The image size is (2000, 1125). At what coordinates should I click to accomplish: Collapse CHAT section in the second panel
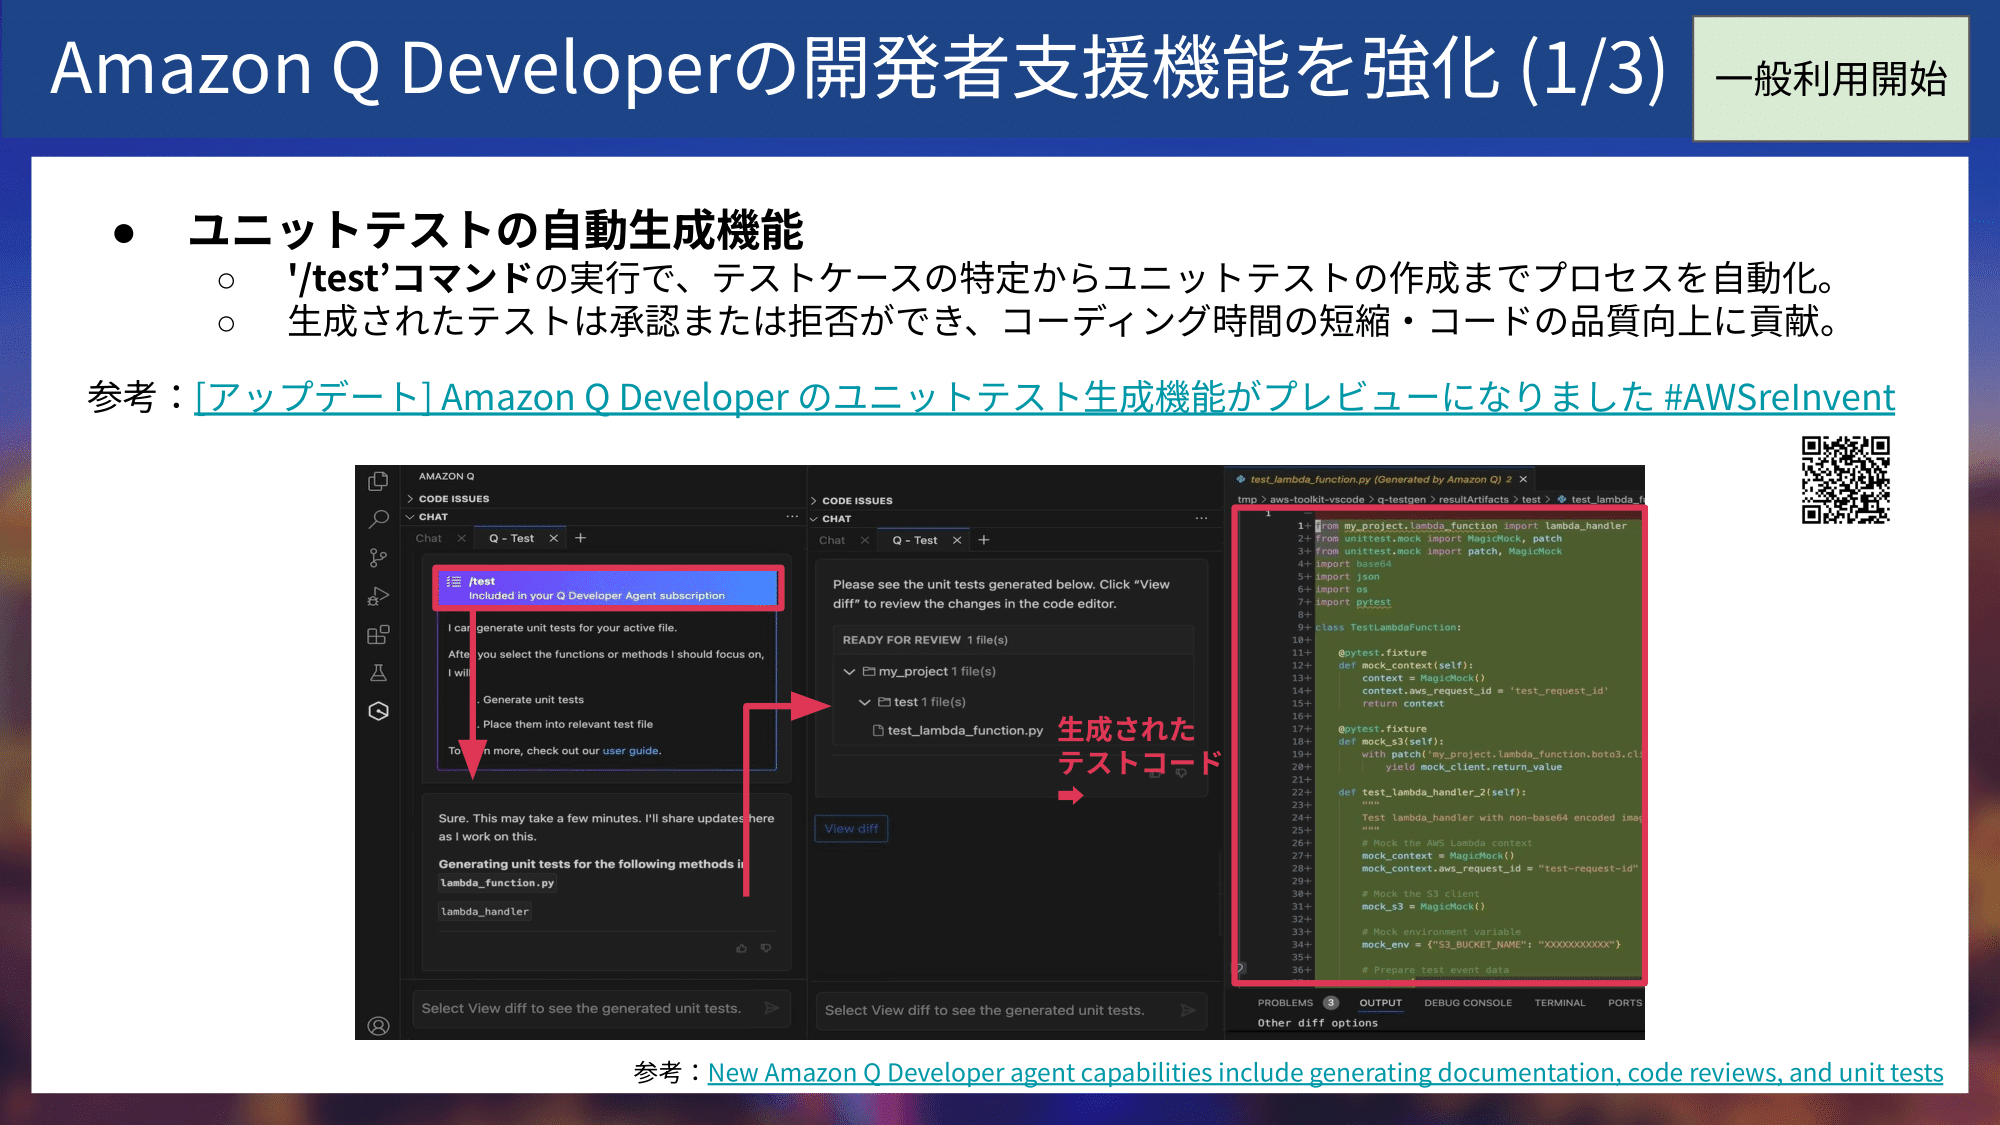pyautogui.click(x=814, y=518)
